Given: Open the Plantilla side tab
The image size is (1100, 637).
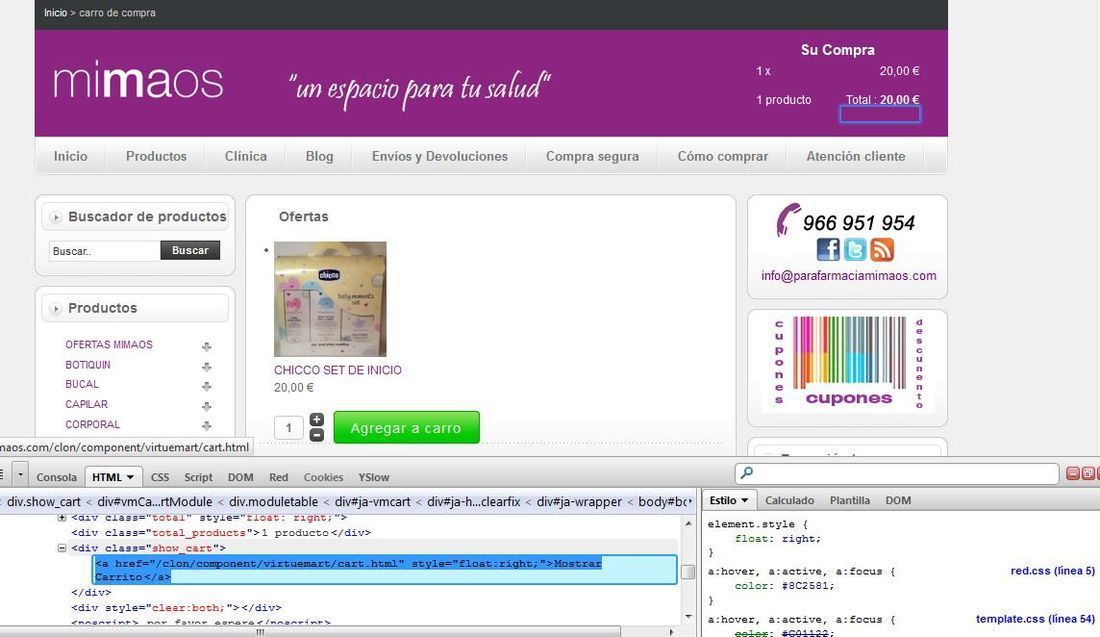Looking at the screenshot, I should [850, 500].
